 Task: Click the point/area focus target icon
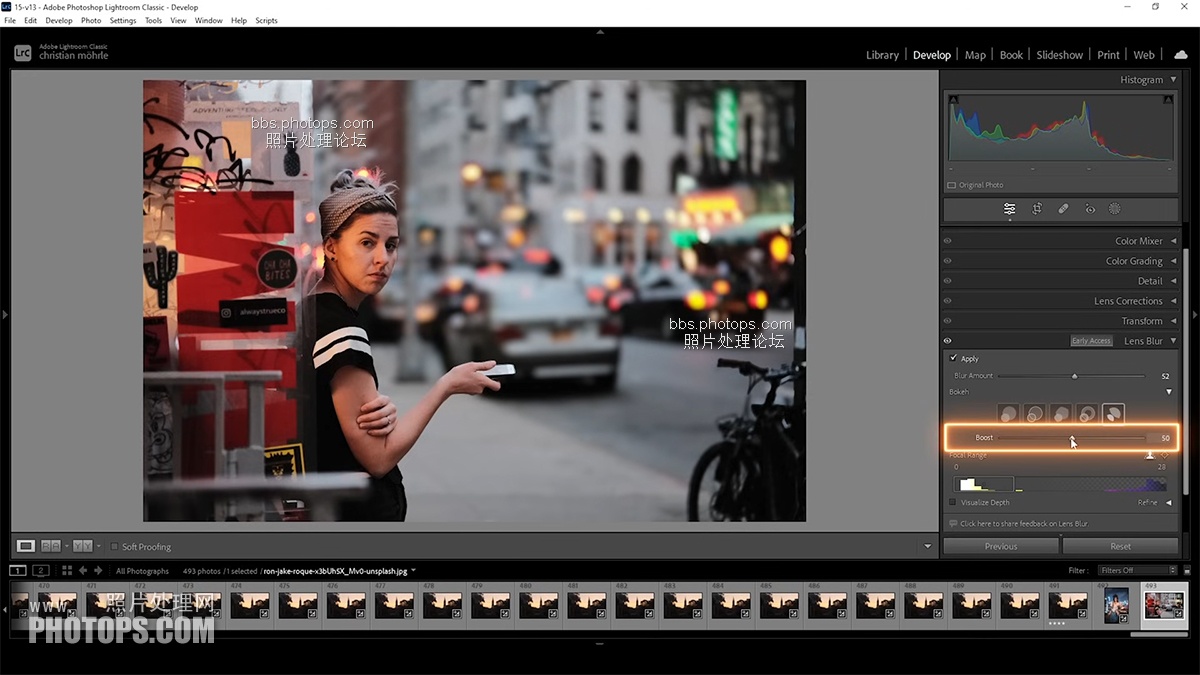point(1164,455)
